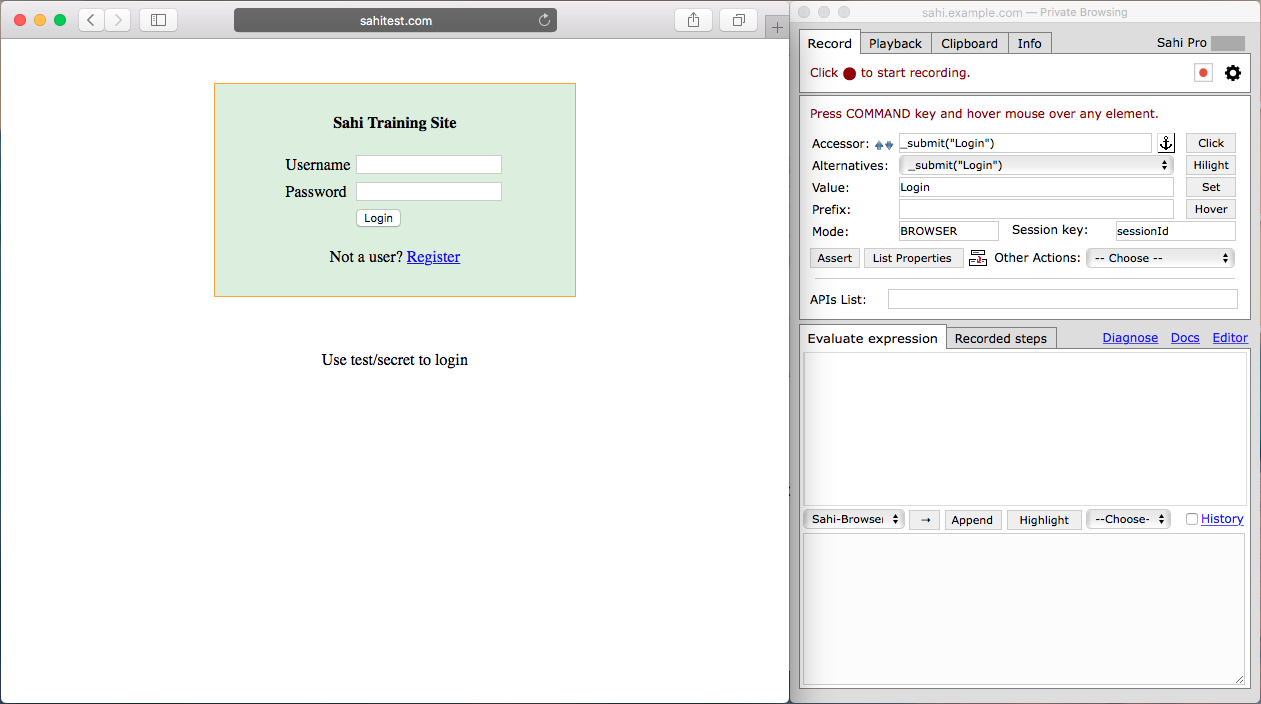Click the blue arrows icon next to Accessor
This screenshot has height=704, width=1261.
(884, 145)
